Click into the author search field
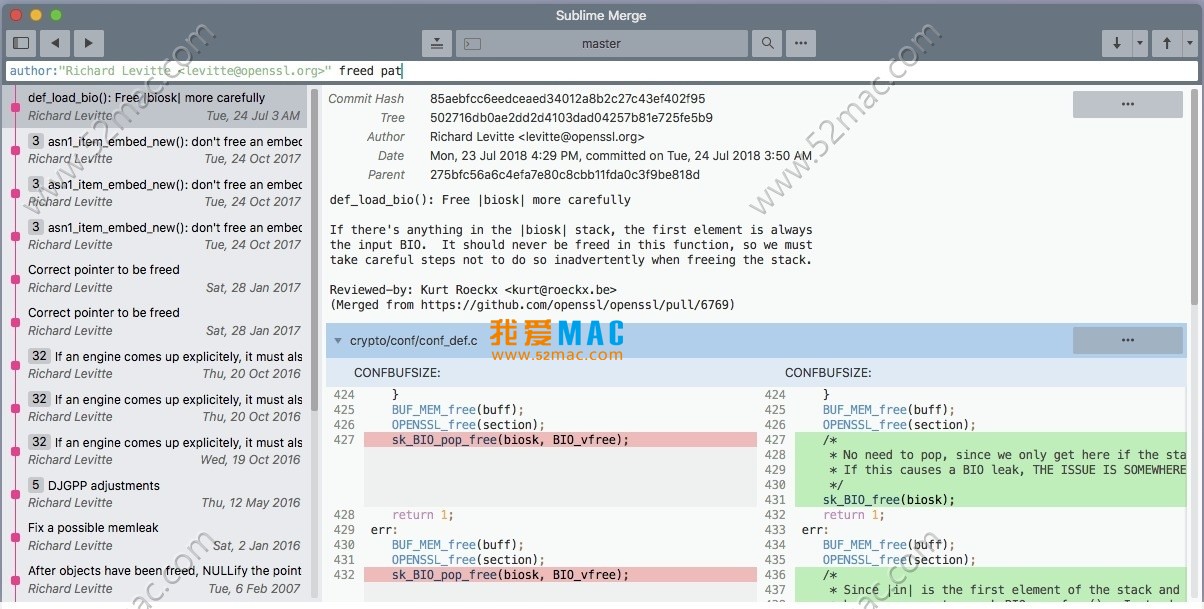 click(x=602, y=71)
